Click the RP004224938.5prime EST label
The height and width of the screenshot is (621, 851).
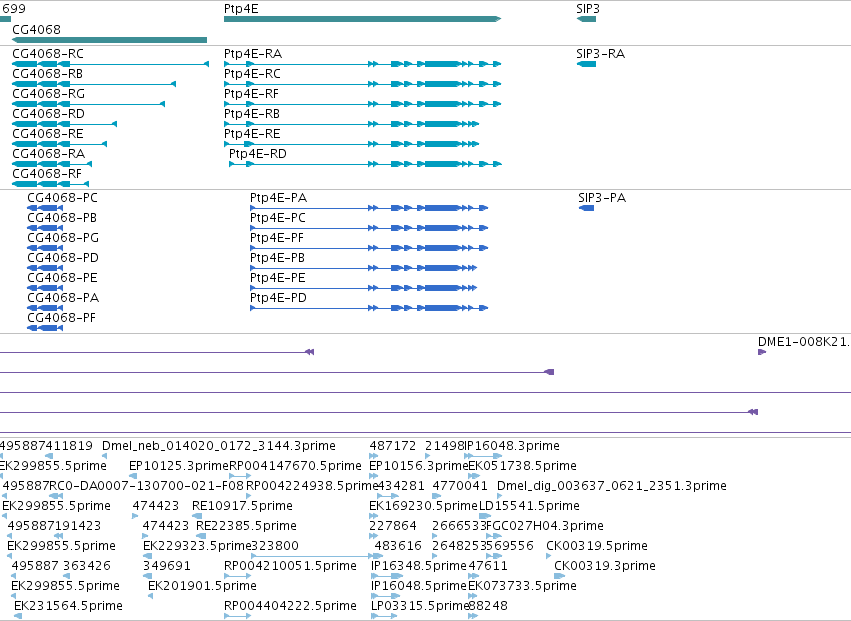(x=312, y=486)
